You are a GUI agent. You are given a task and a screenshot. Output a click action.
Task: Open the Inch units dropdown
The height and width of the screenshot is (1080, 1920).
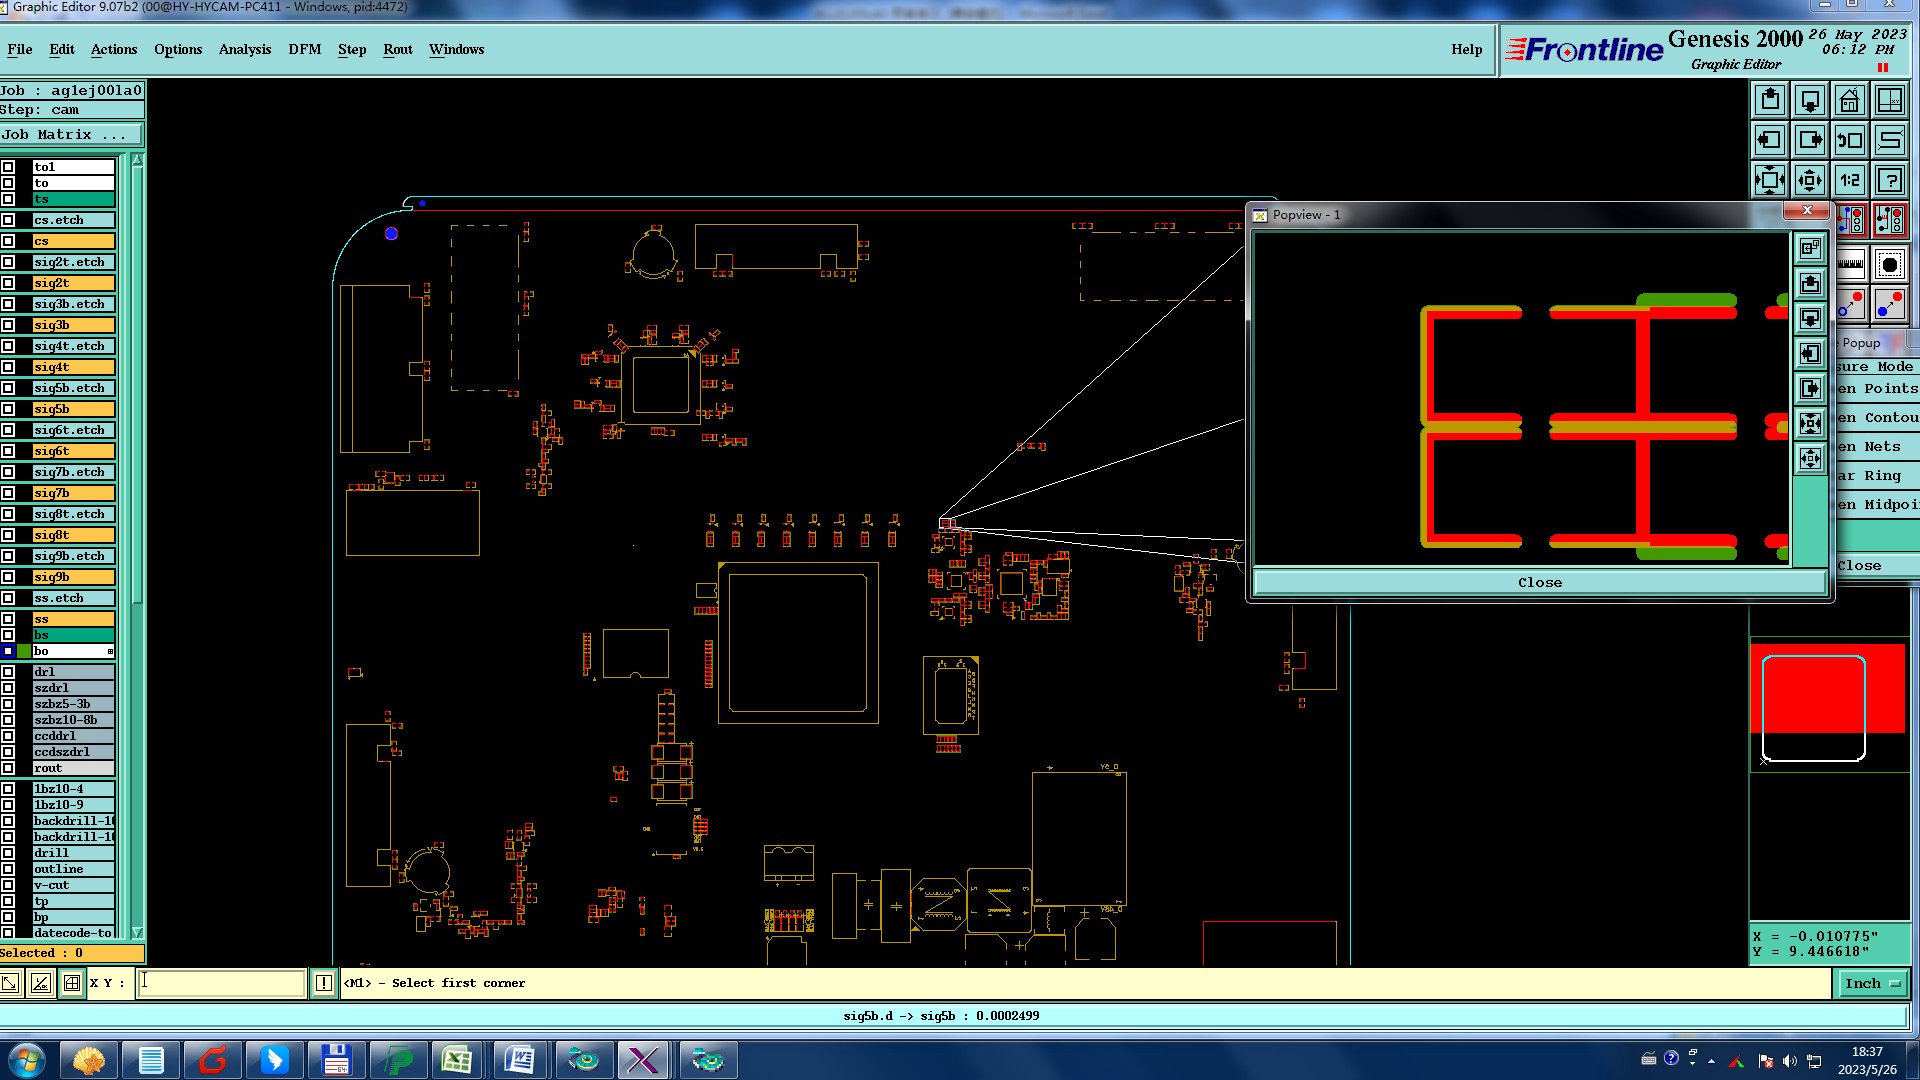[1872, 983]
